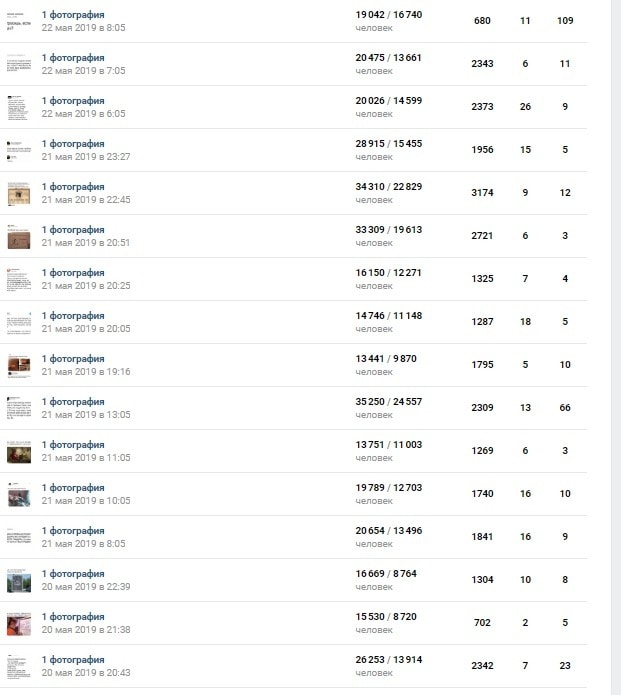This screenshot has height=695, width=621.
Task: Open post thumbnail dated 20 мая 21:38
Action: 18,623
